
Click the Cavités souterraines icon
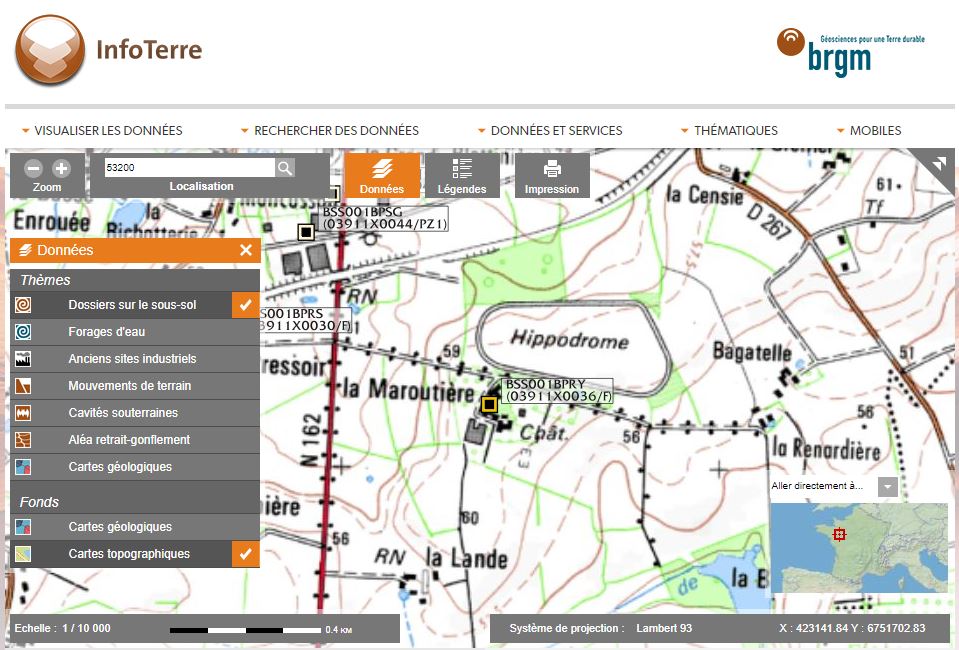click(x=23, y=413)
